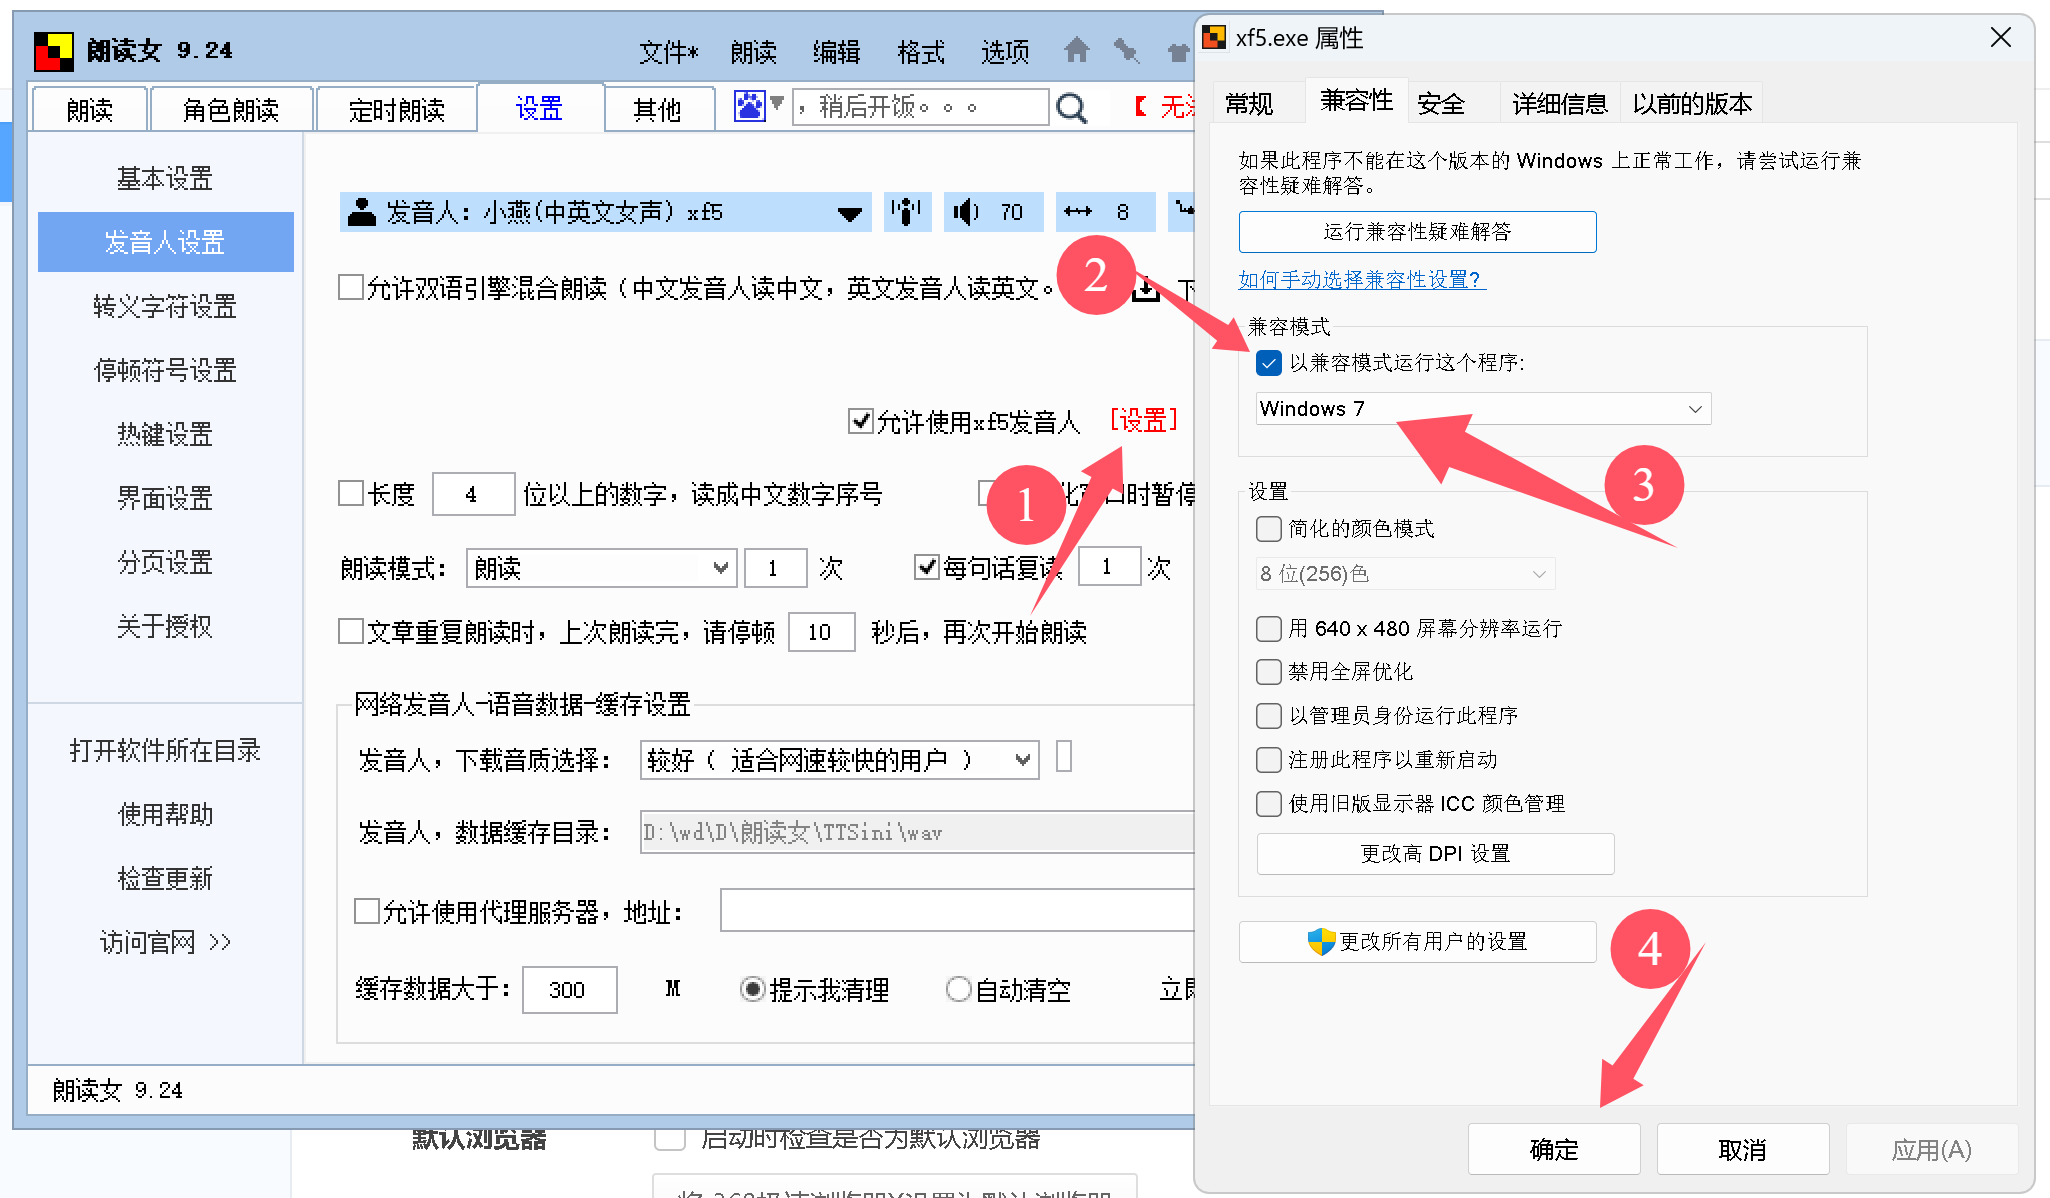Image resolution: width=2050 pixels, height=1198 pixels.
Task: Click the proxy server address field
Action: coord(958,911)
